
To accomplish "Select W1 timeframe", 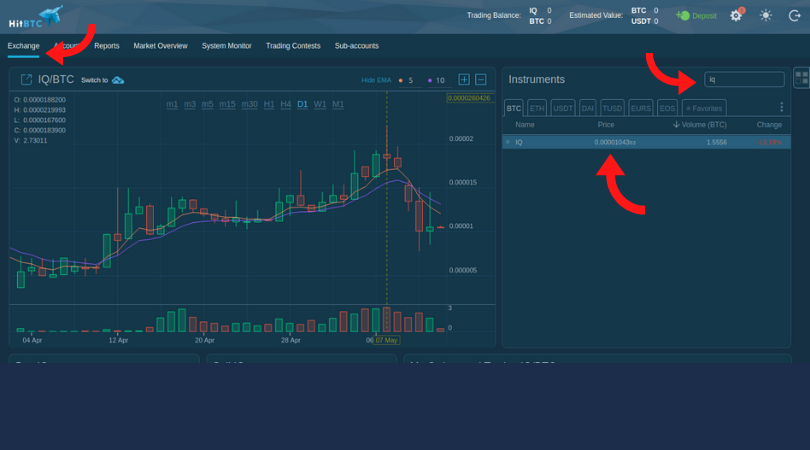I will pyautogui.click(x=320, y=104).
